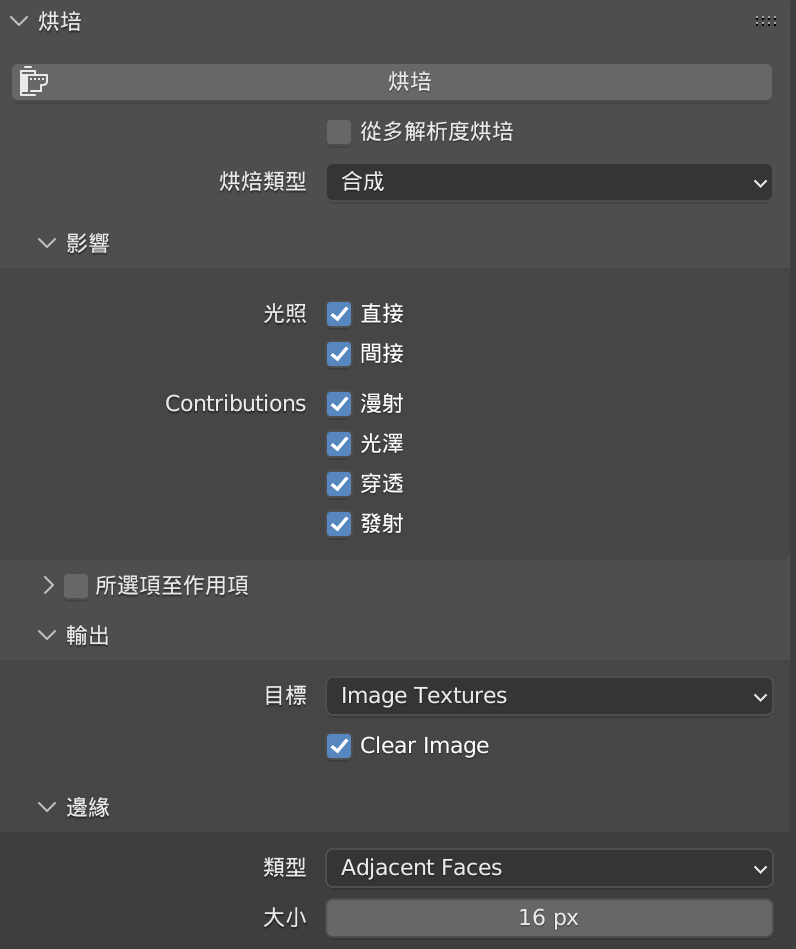The width and height of the screenshot is (796, 949).
Task: Disable the Clear Image checkbox
Action: [339, 745]
